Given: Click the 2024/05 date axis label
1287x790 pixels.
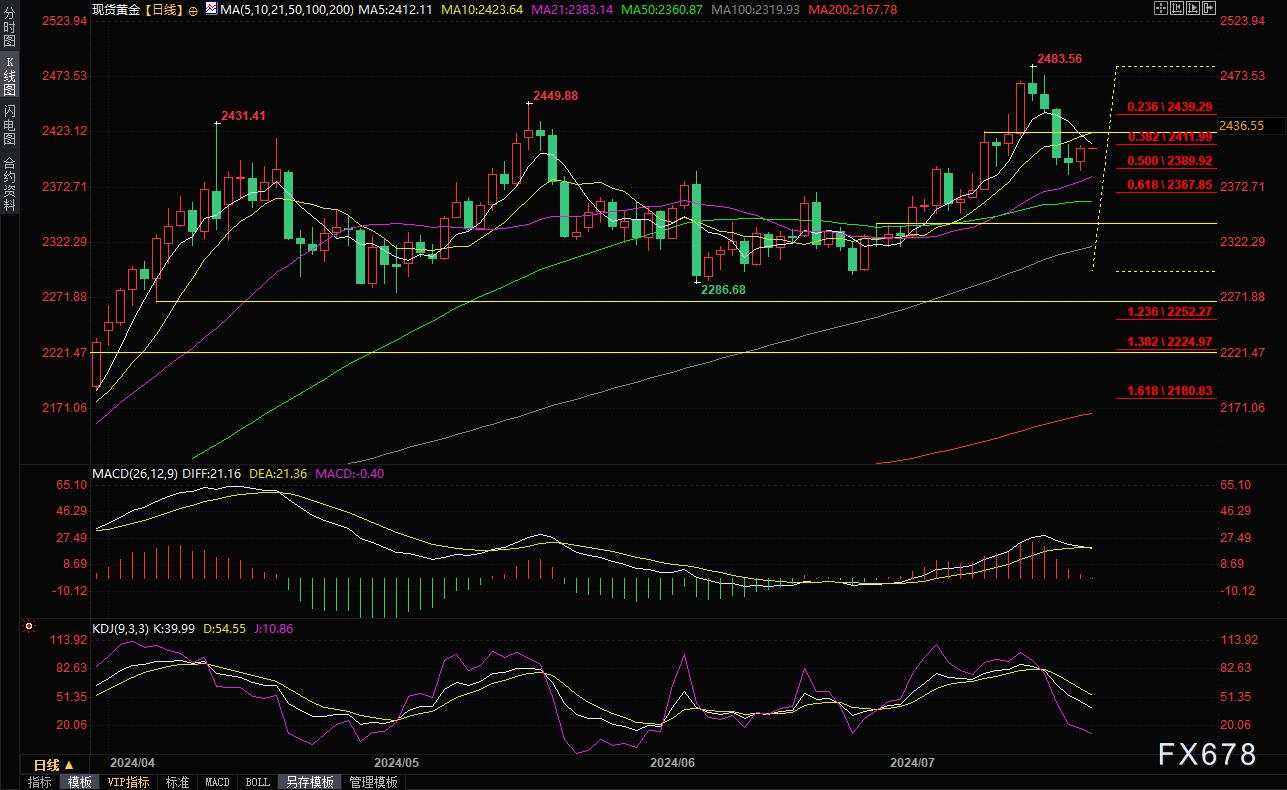Looking at the screenshot, I should click(396, 762).
